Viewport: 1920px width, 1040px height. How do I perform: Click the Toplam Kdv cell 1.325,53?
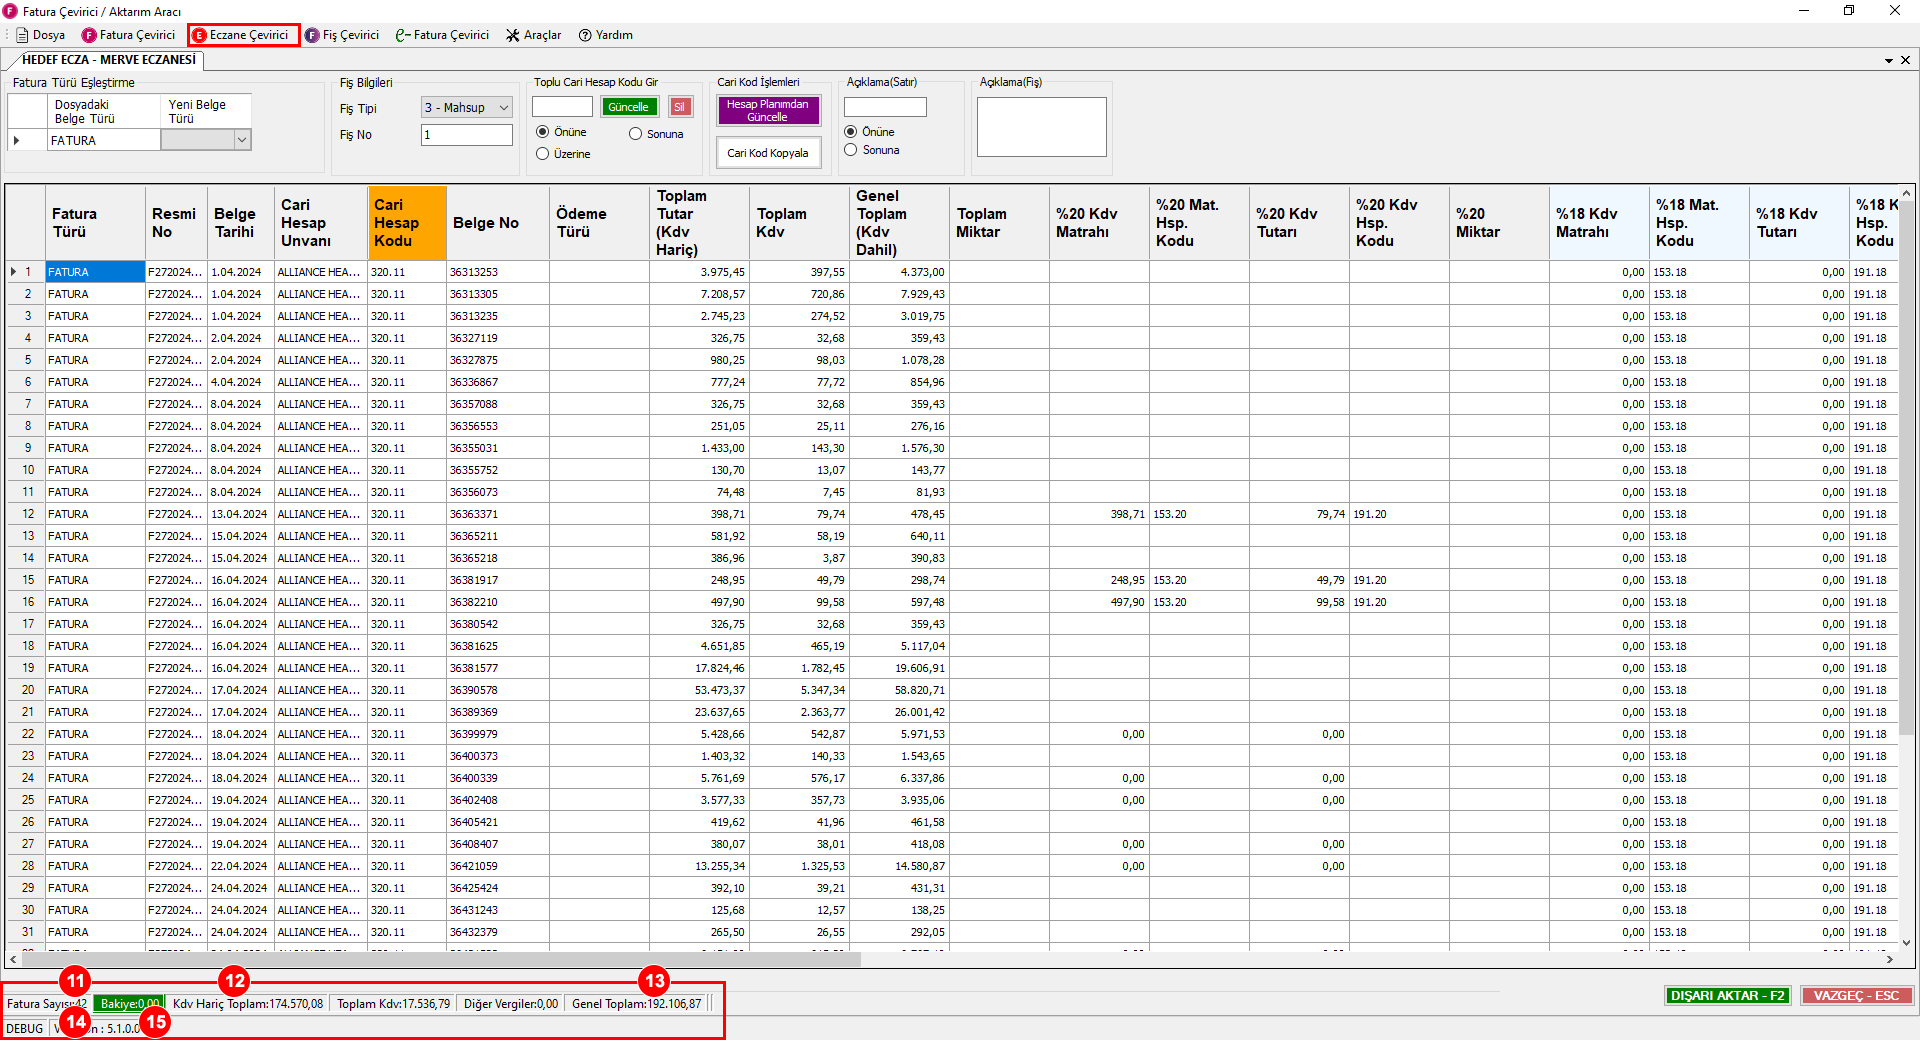[799, 866]
